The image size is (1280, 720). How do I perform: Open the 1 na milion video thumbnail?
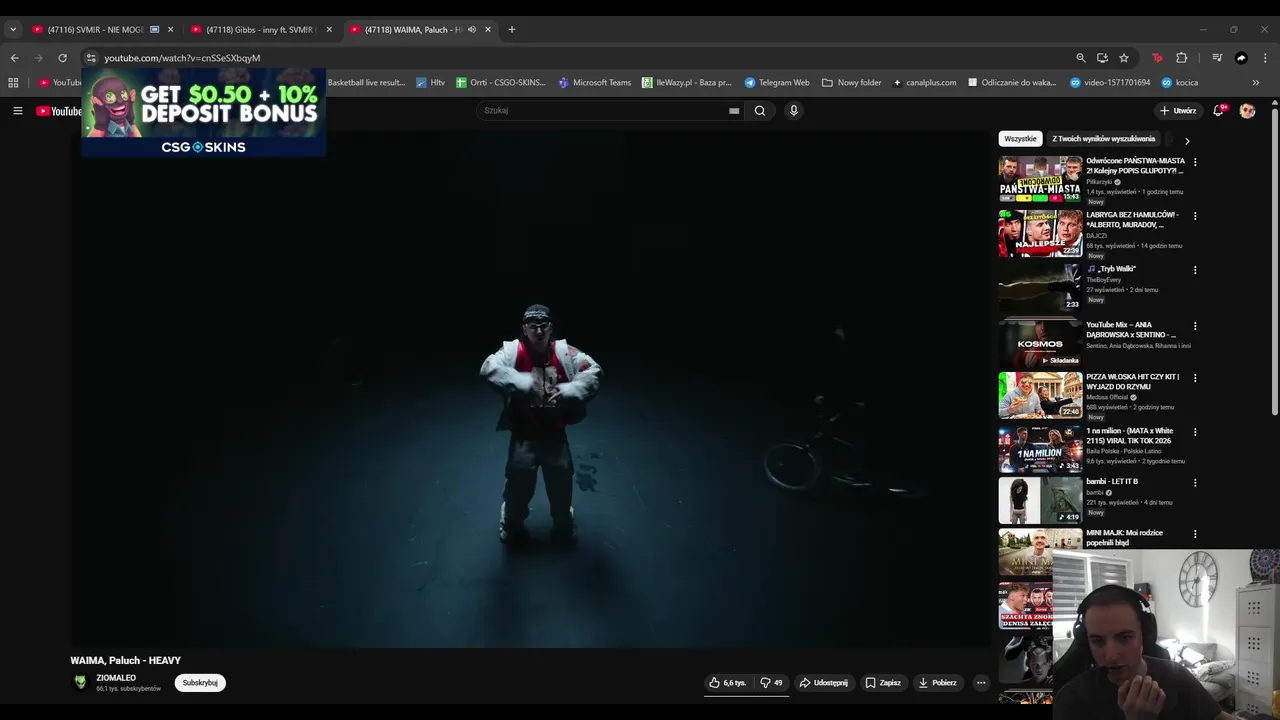pos(1040,449)
